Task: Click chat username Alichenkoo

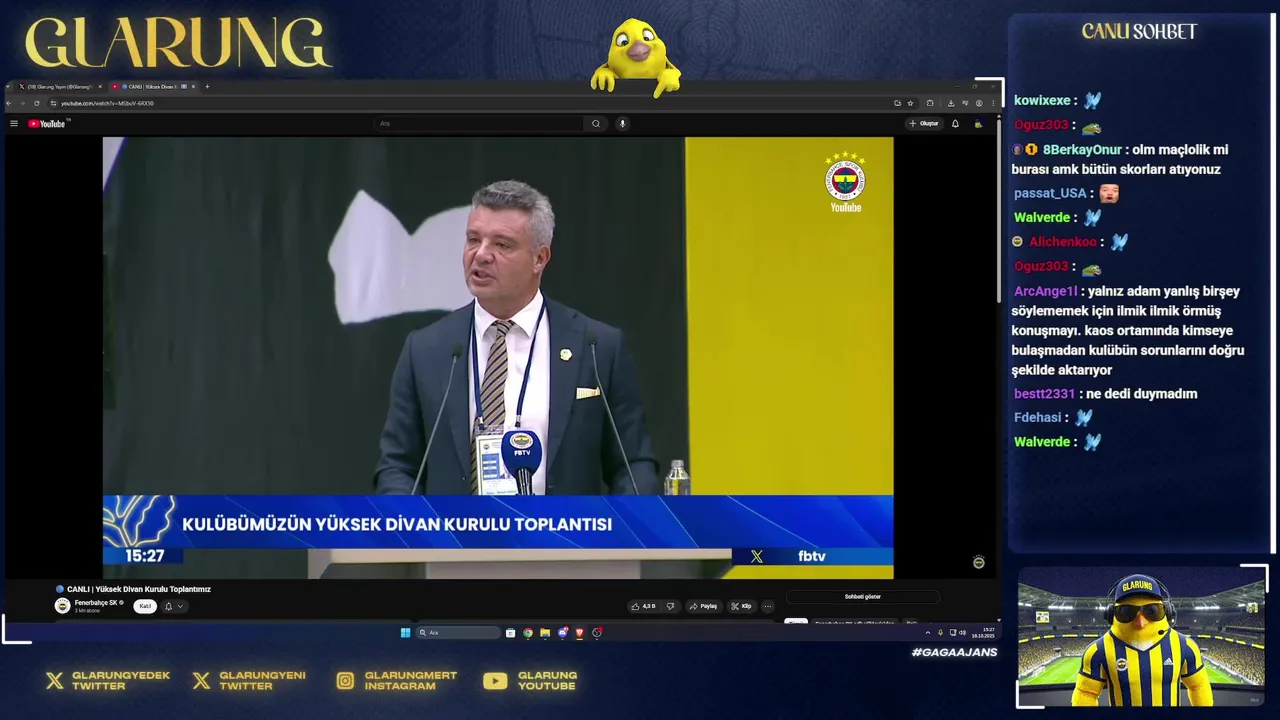Action: [1063, 242]
